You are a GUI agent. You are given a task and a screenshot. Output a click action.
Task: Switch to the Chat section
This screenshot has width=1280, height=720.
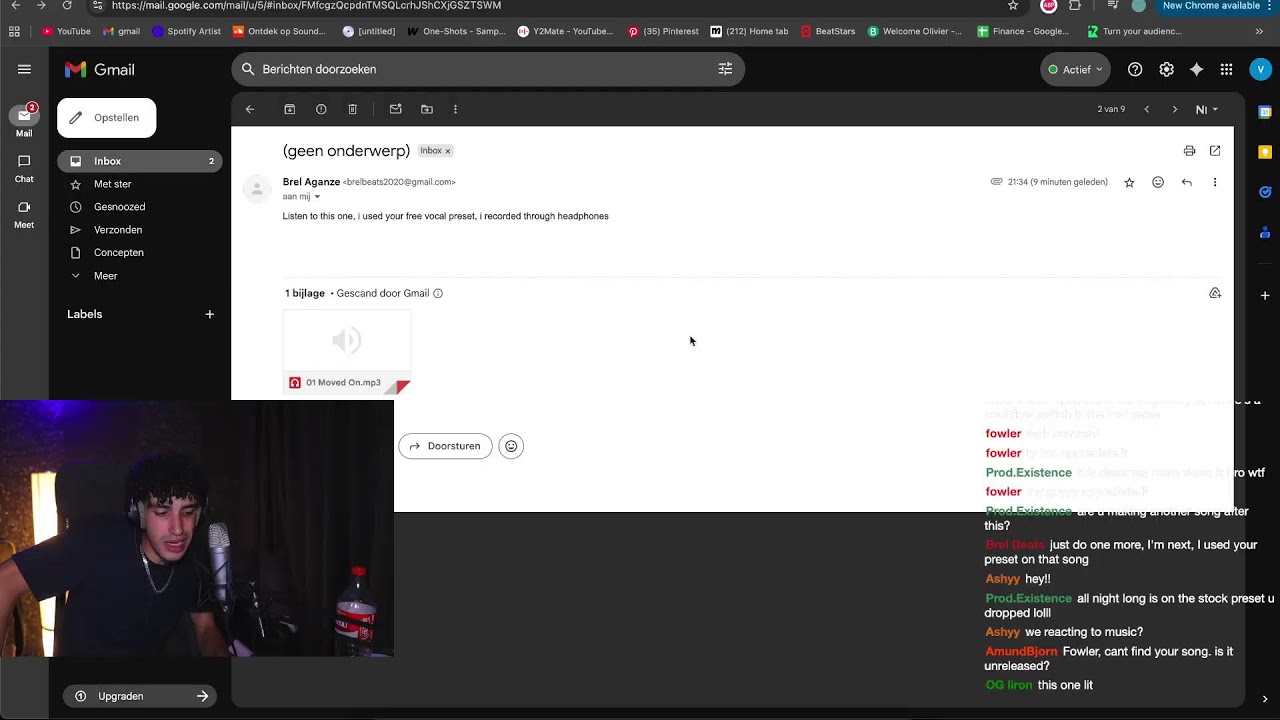[x=24, y=168]
